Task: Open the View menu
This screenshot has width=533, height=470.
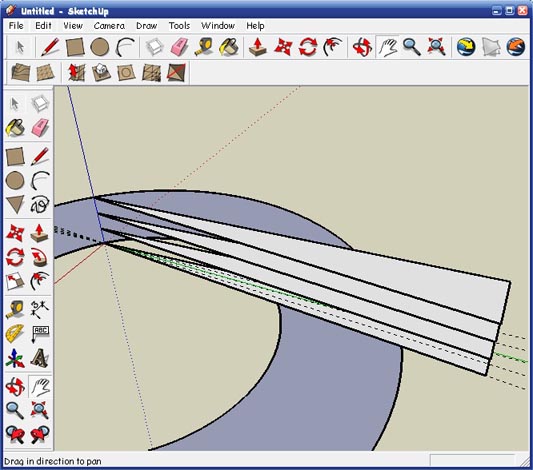Action: pyautogui.click(x=73, y=26)
